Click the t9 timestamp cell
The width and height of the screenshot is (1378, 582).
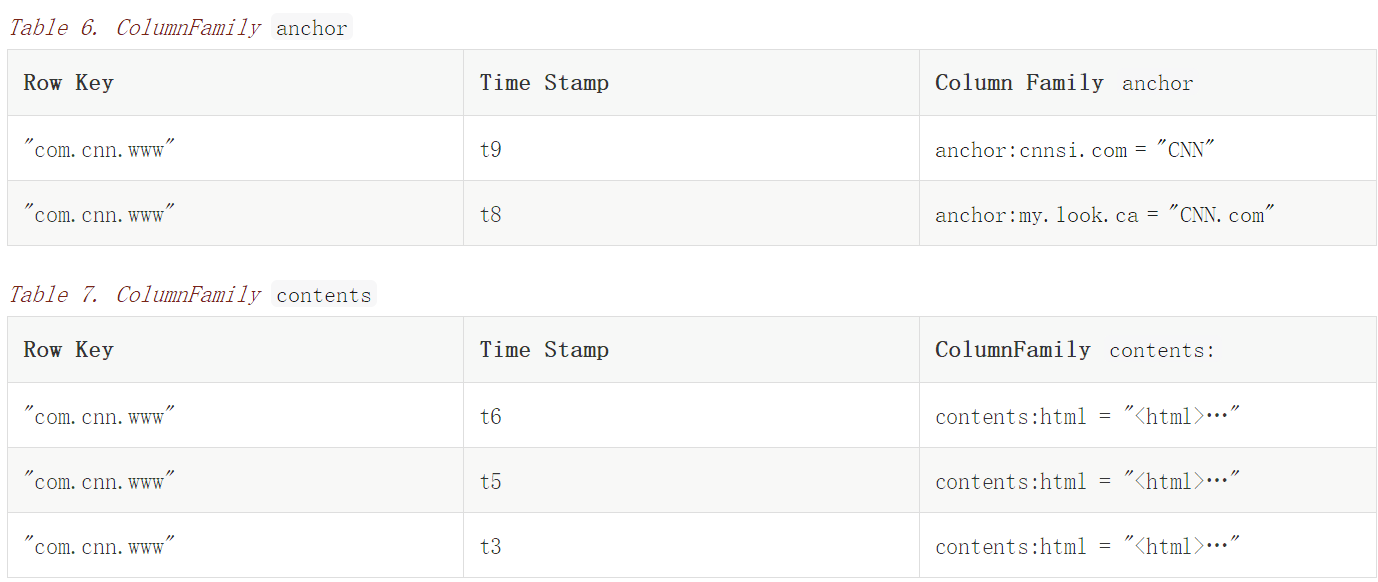tap(491, 150)
